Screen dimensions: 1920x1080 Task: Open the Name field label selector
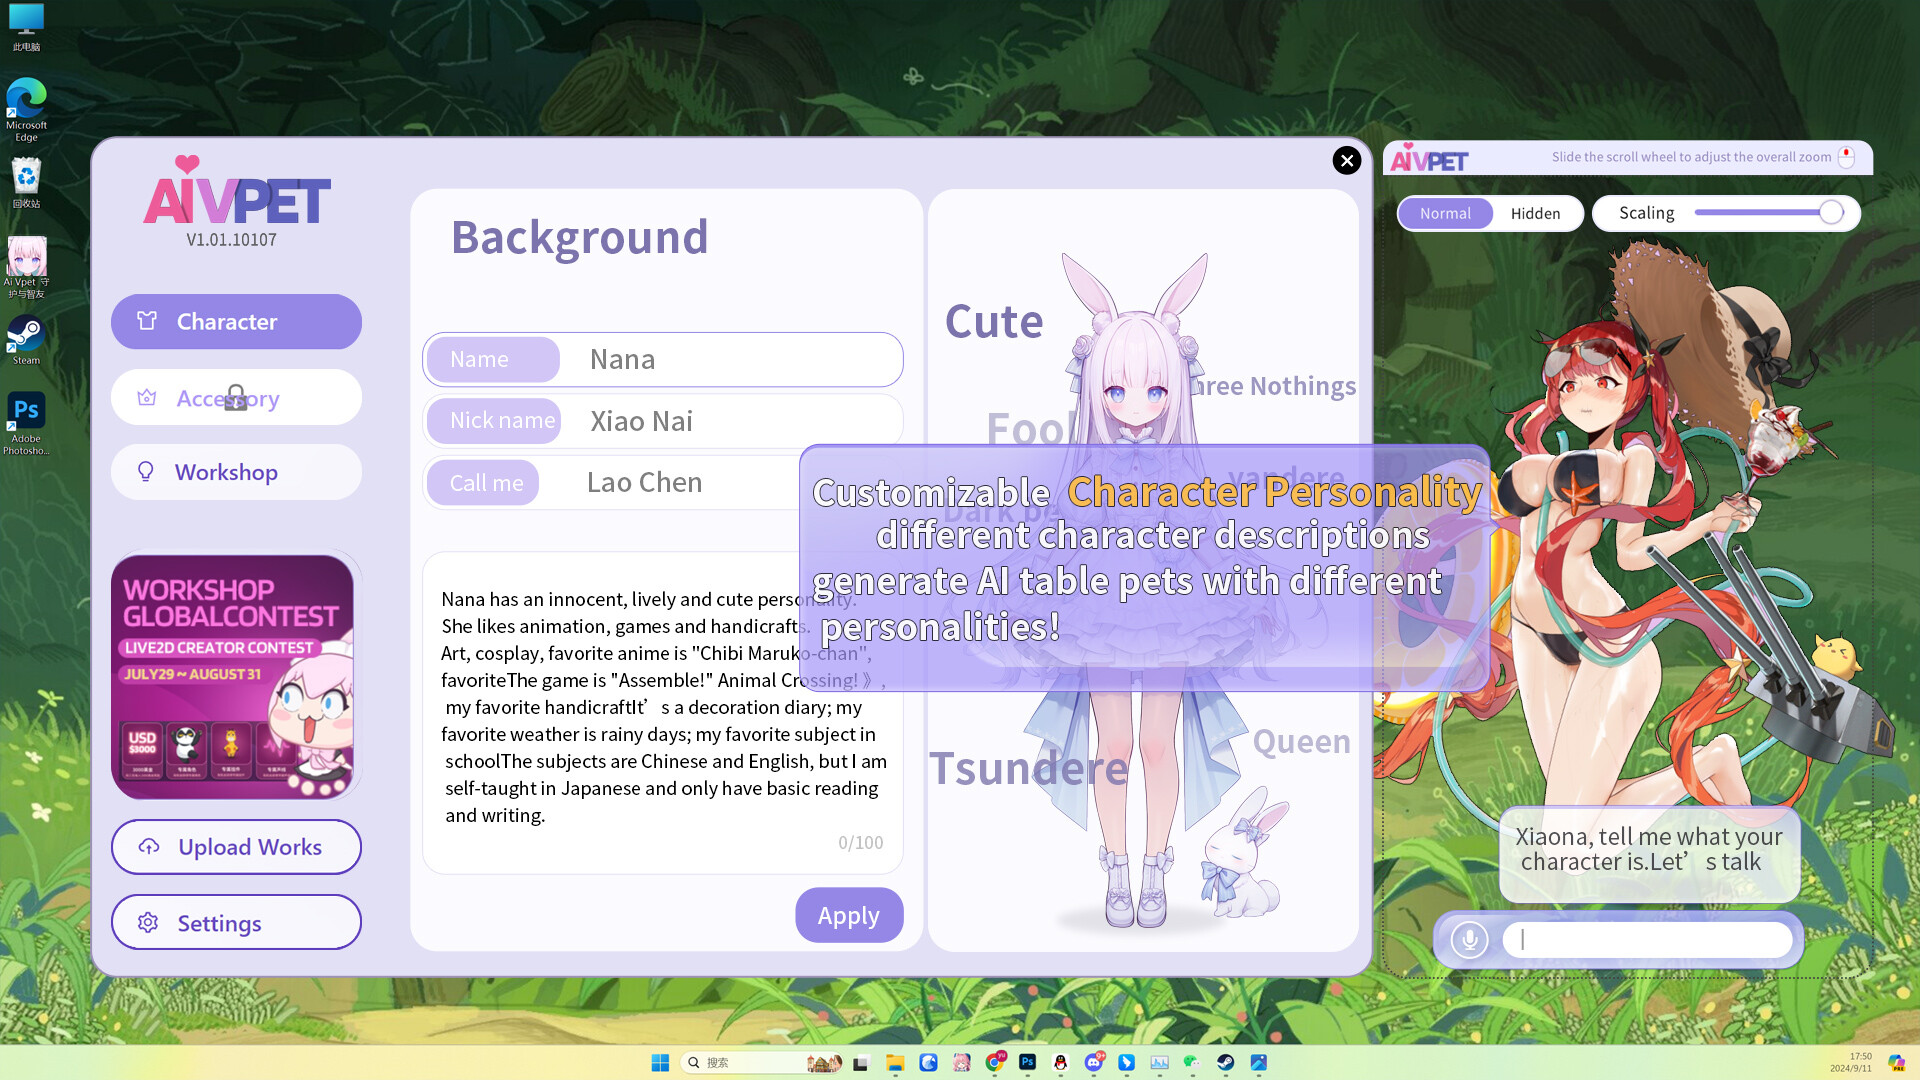point(492,359)
